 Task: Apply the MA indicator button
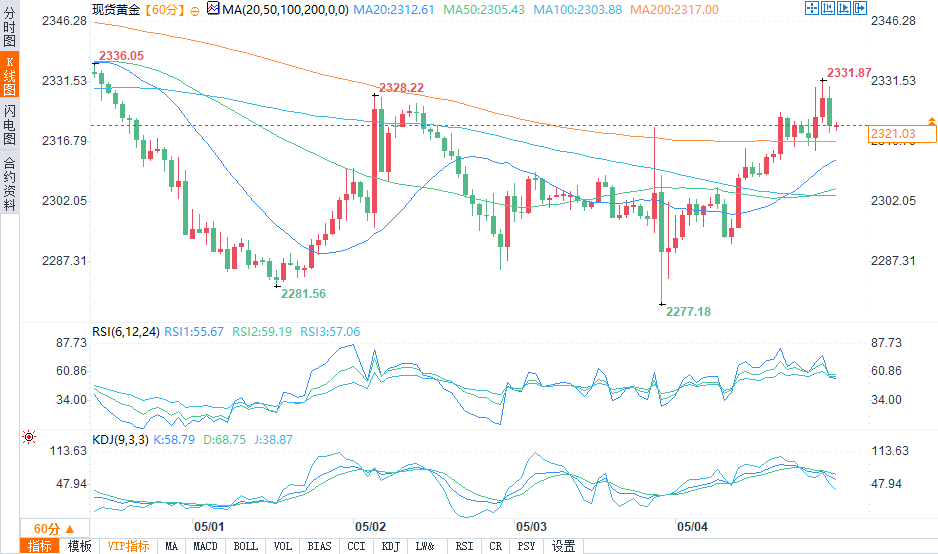click(172, 546)
